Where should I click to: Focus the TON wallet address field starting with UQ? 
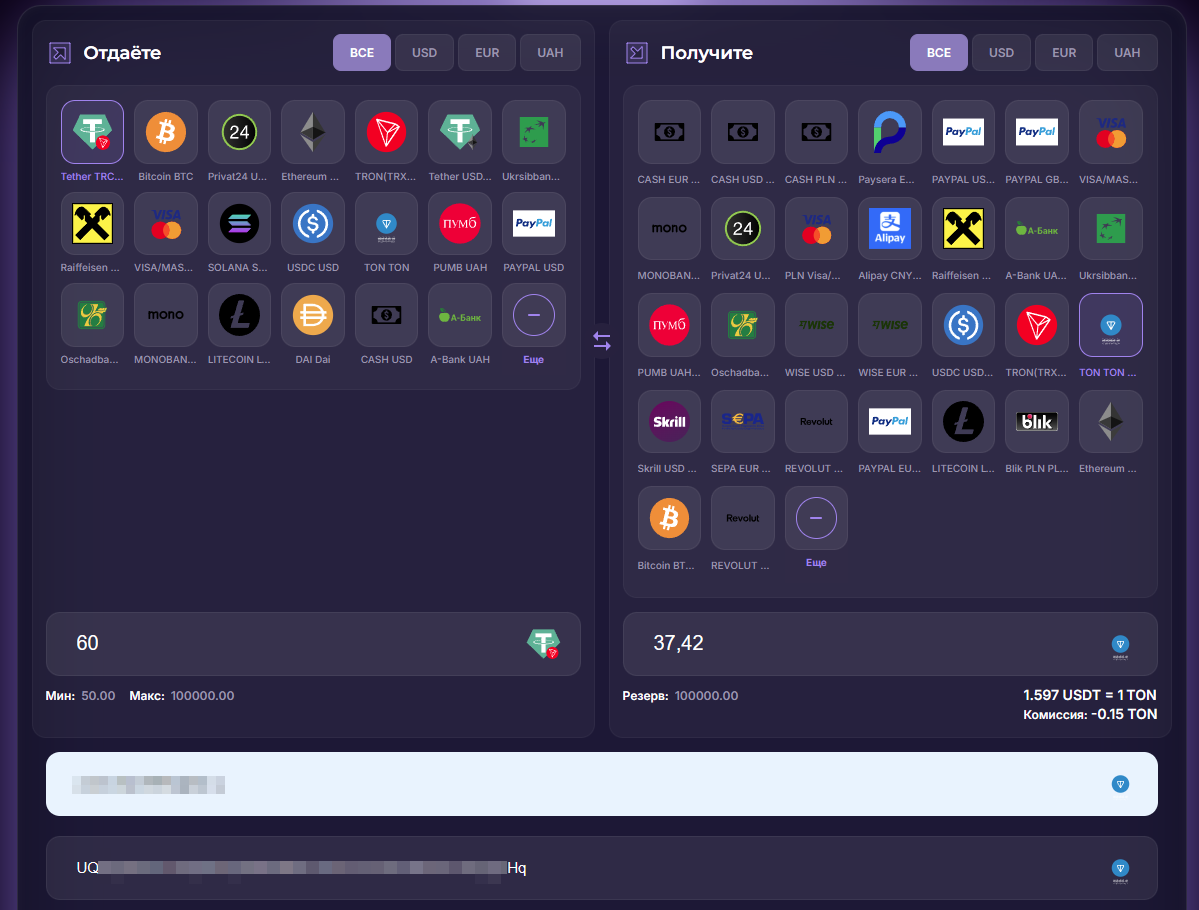(580, 868)
